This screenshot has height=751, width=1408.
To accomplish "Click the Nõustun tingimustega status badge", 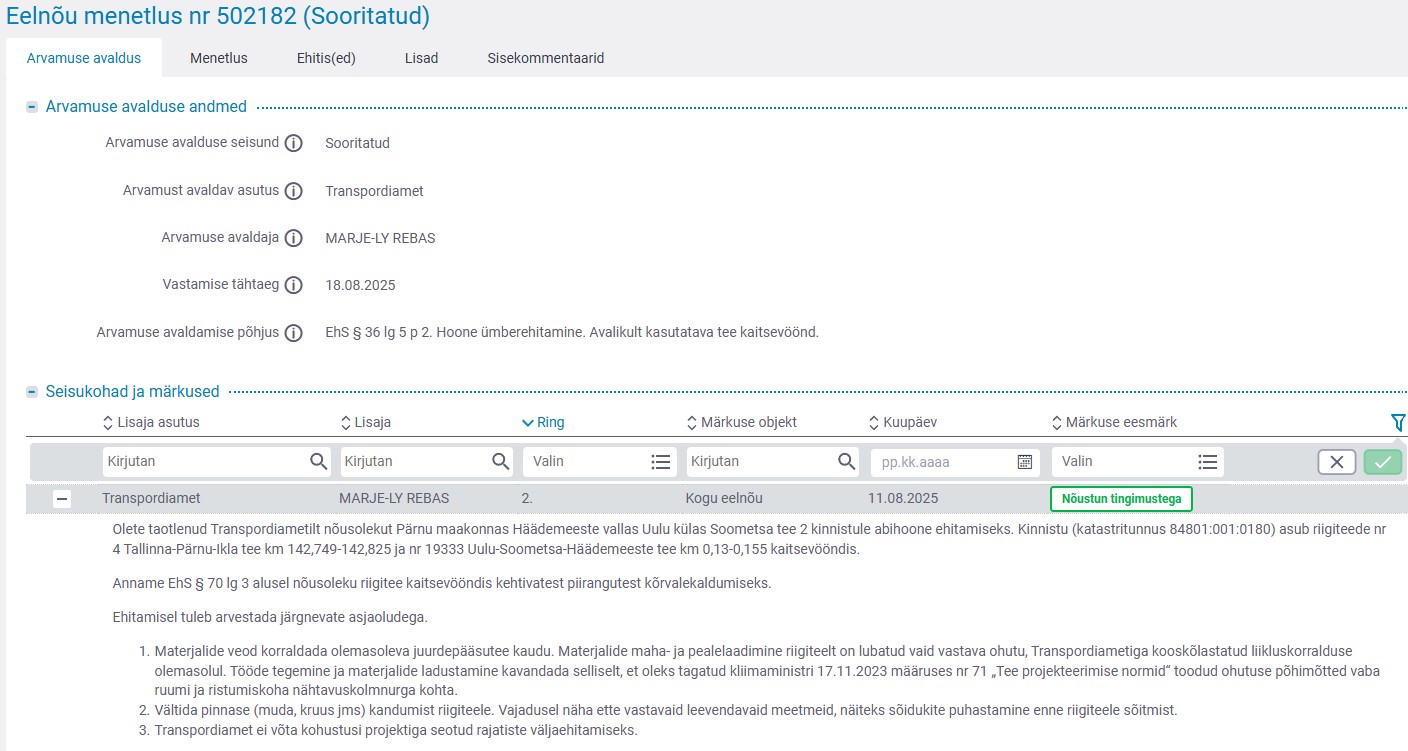I will tap(1121, 499).
